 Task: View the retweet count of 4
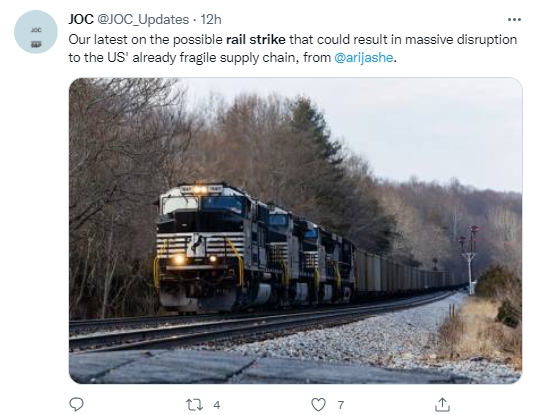(x=217, y=405)
